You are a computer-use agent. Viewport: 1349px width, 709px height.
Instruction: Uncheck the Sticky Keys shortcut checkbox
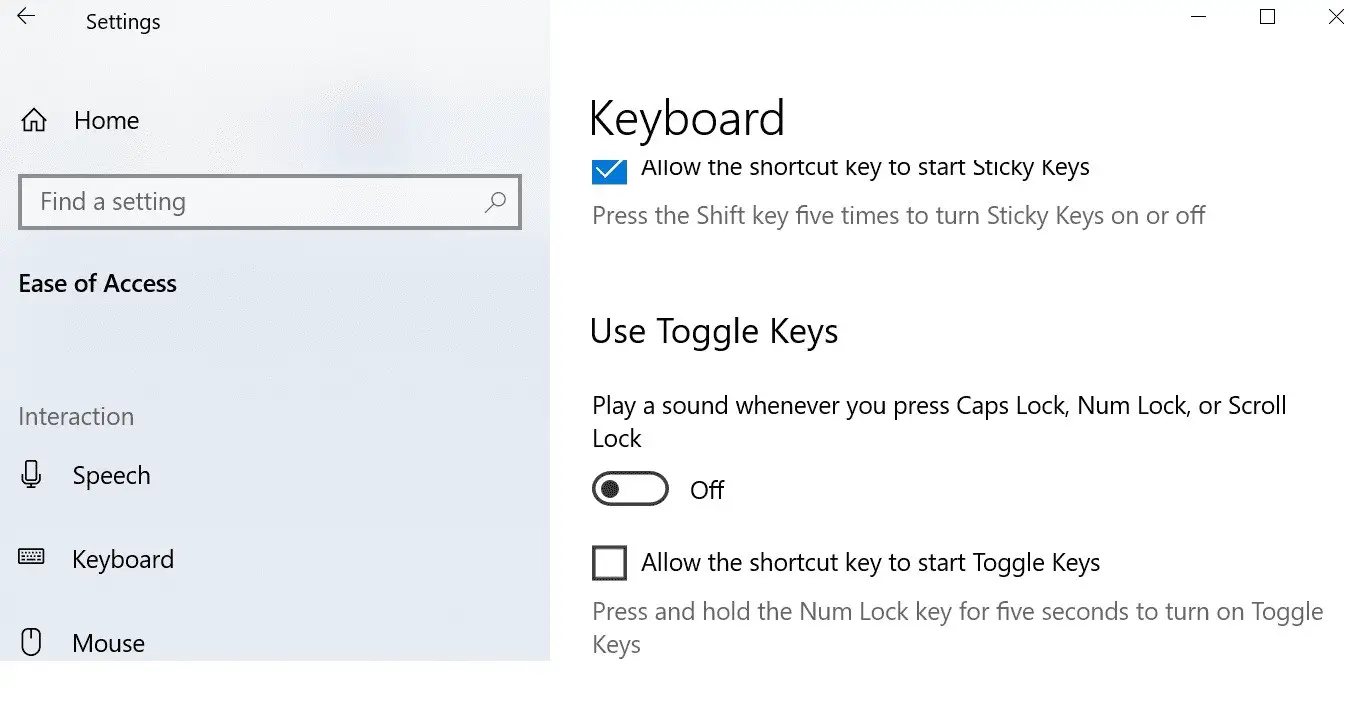point(609,170)
